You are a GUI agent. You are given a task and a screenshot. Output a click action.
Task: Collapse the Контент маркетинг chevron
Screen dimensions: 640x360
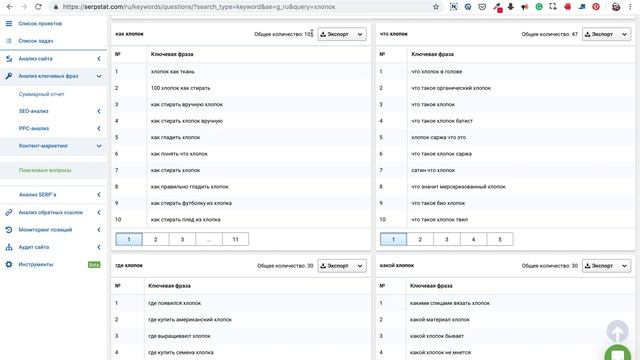click(99, 146)
